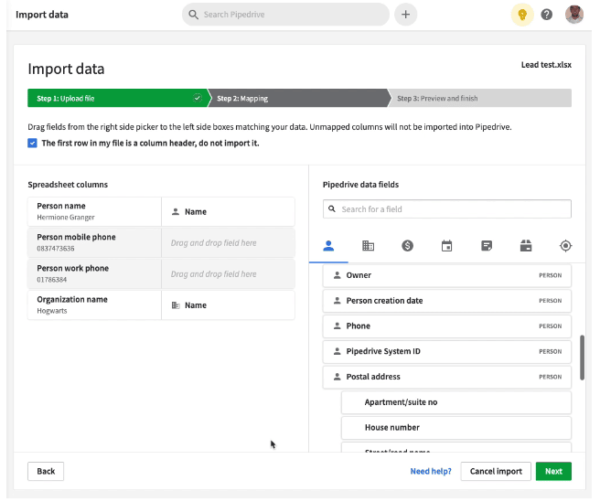
Task: Select the Product fields tab icon
Action: click(x=526, y=246)
